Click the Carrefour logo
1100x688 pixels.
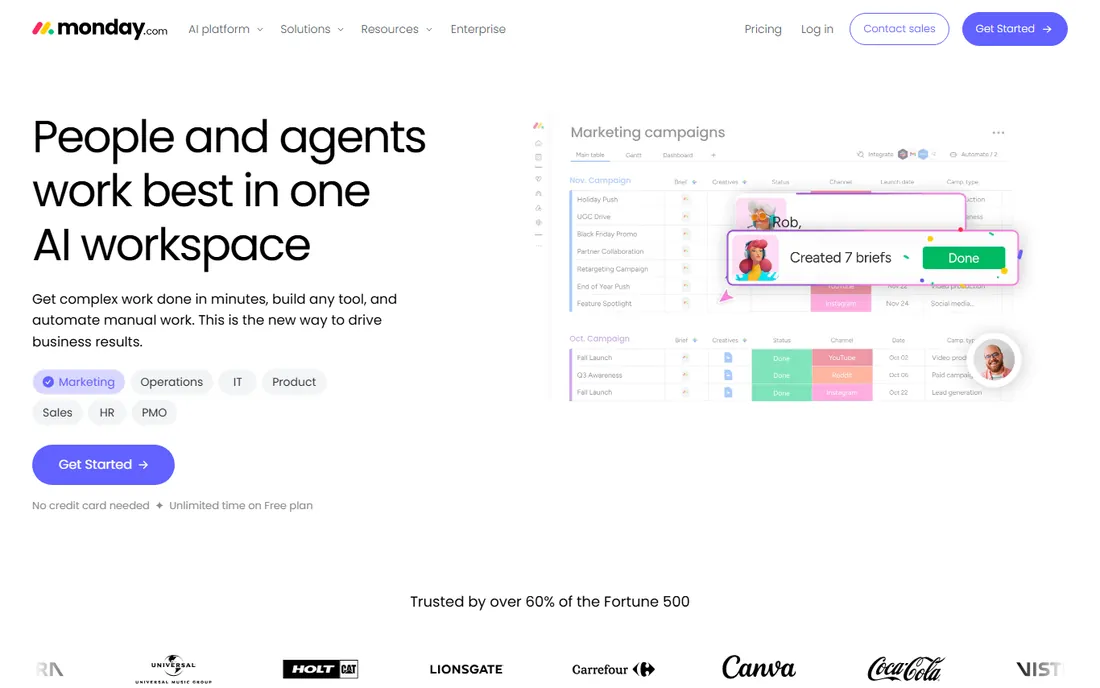click(x=613, y=670)
